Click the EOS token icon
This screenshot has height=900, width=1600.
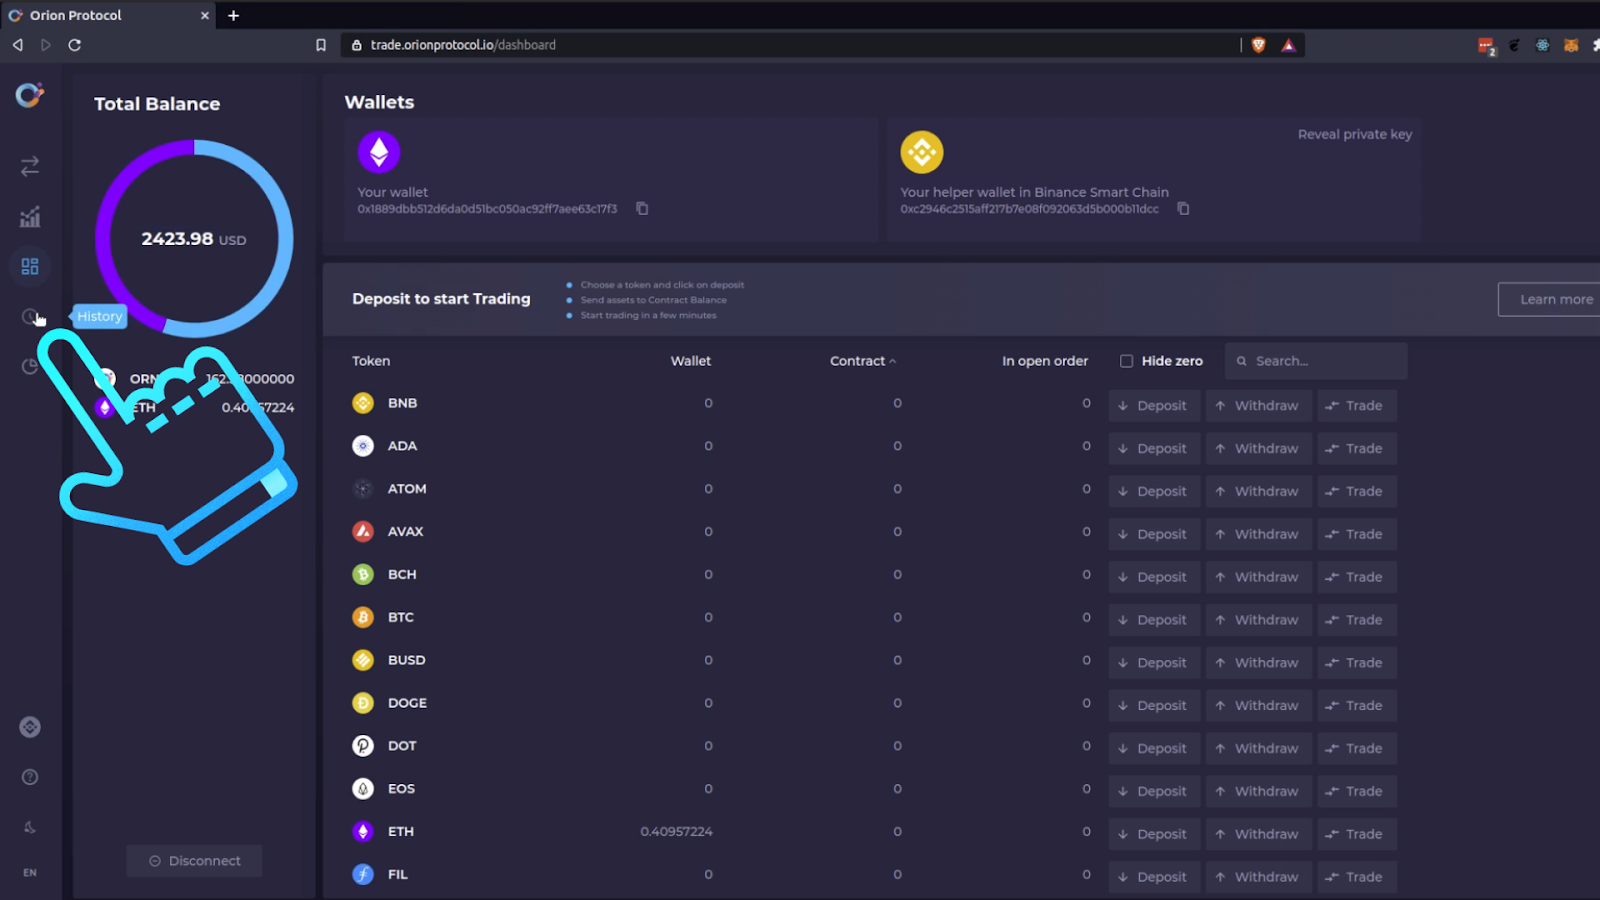tap(363, 789)
